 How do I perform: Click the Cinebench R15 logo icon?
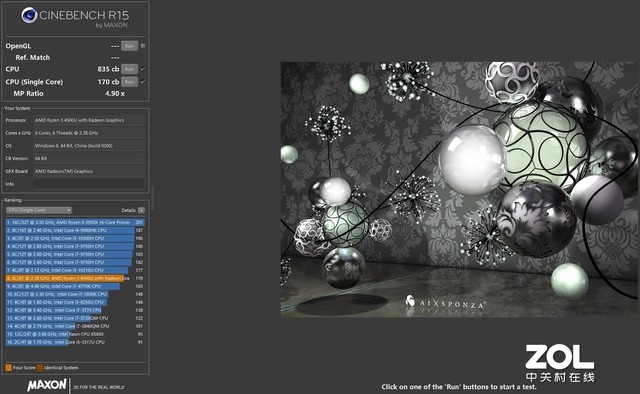pyautogui.click(x=29, y=16)
